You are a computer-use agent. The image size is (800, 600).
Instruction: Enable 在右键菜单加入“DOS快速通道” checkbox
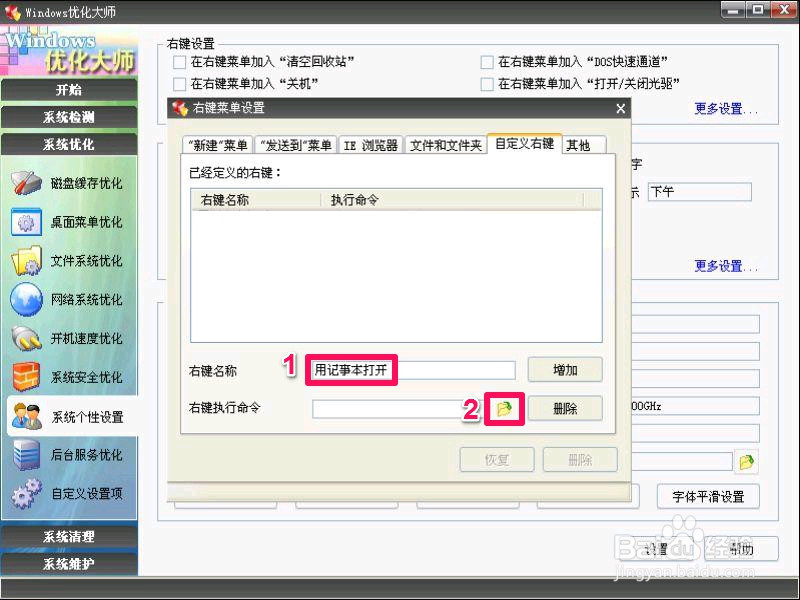point(487,62)
